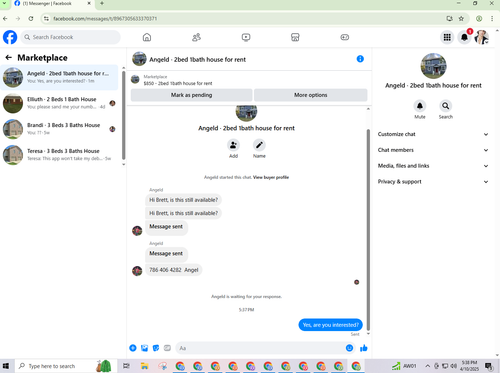Bookmark this page star icon

[x=461, y=19]
